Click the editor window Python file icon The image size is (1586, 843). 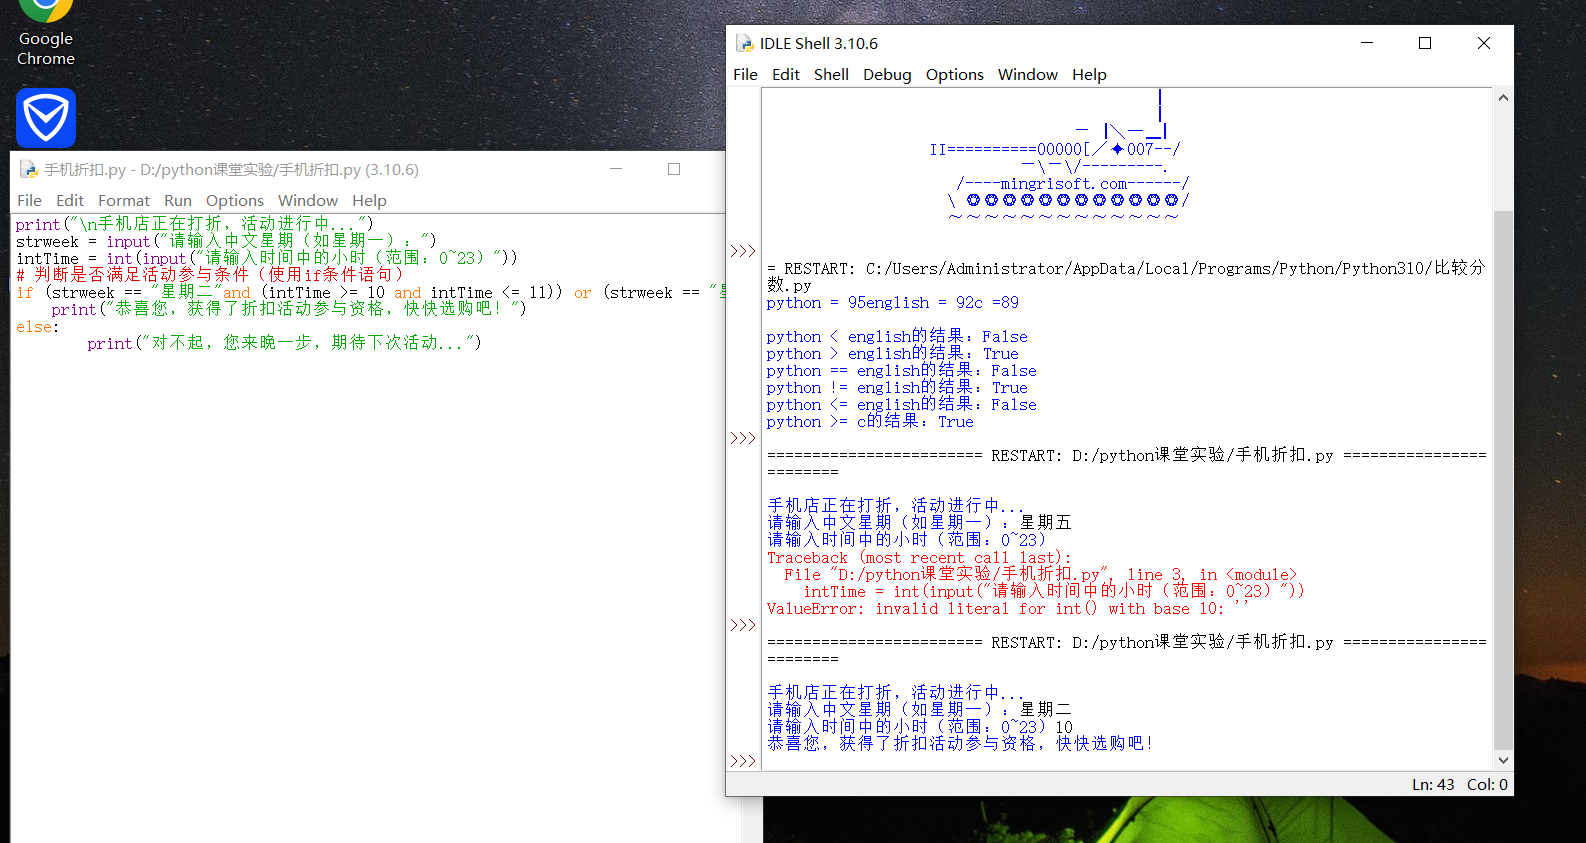28,170
